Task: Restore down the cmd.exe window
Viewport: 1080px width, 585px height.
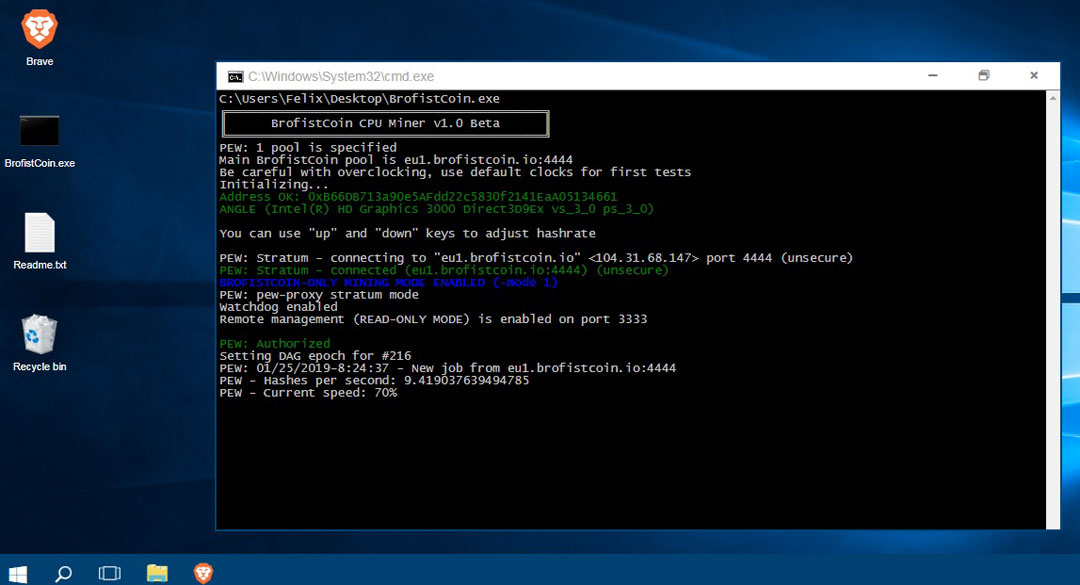Action: pyautogui.click(x=984, y=76)
